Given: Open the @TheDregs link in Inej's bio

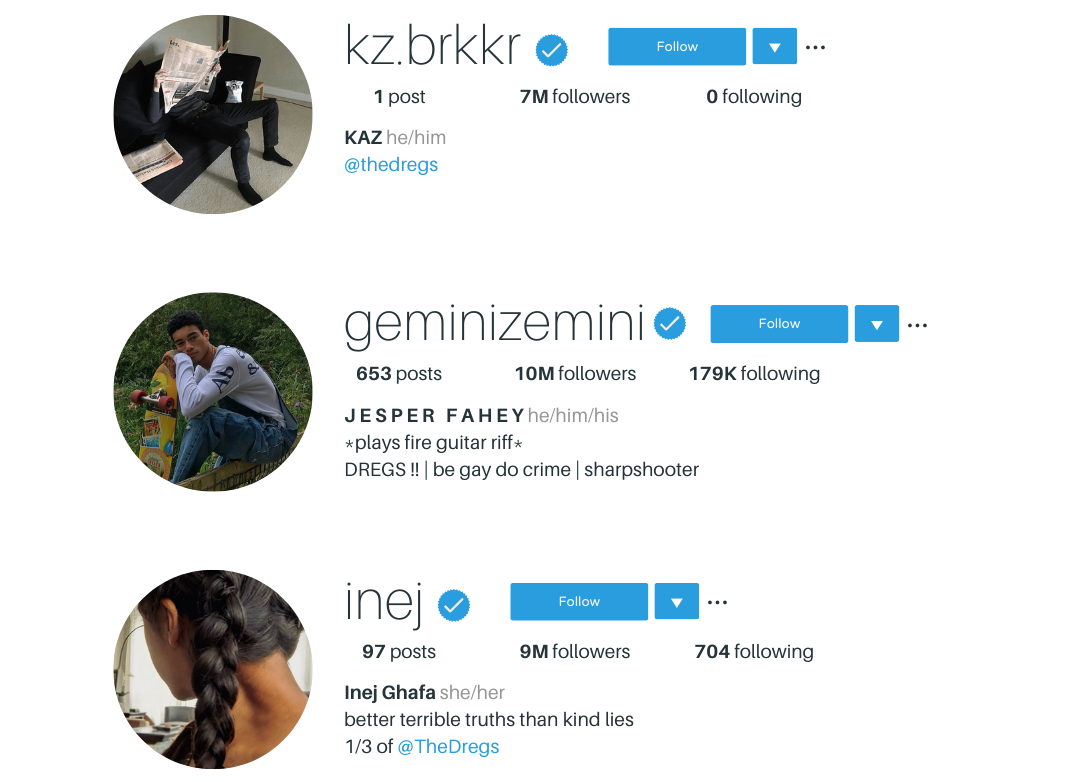Looking at the screenshot, I should pos(448,747).
